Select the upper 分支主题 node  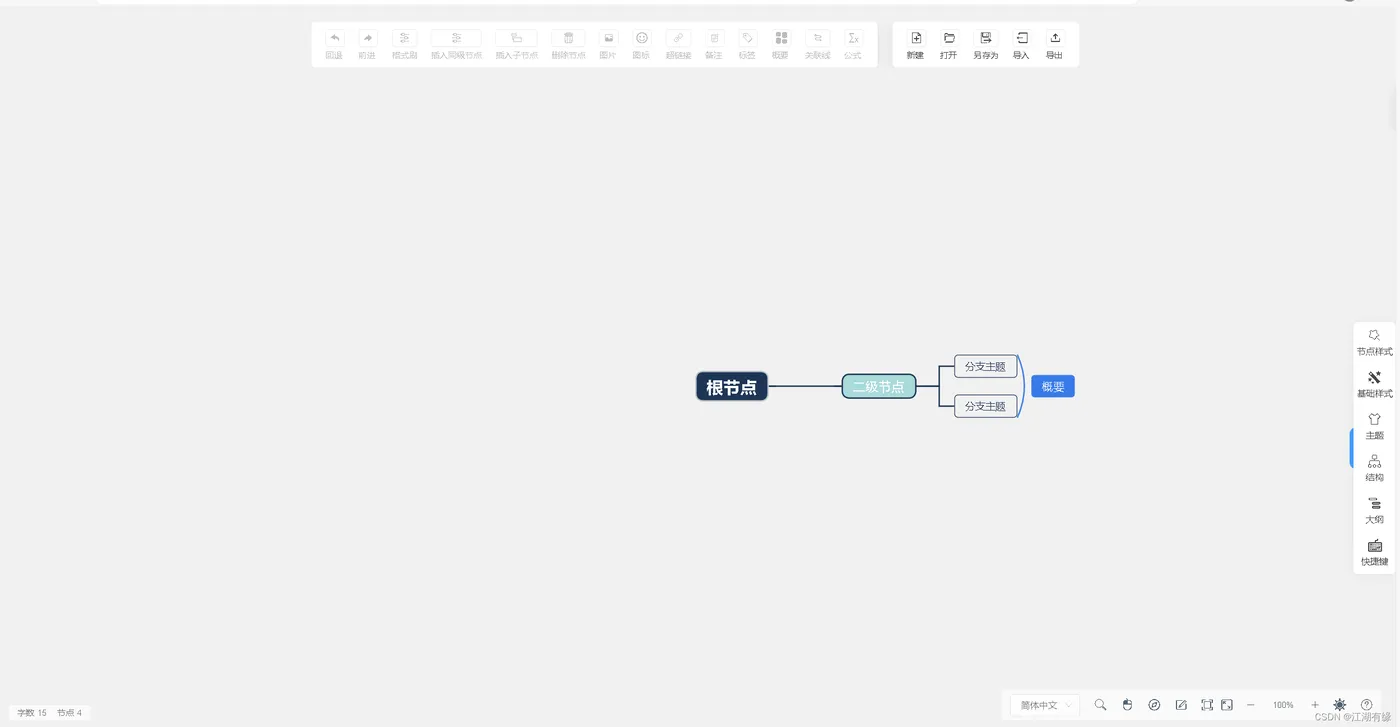coord(986,366)
